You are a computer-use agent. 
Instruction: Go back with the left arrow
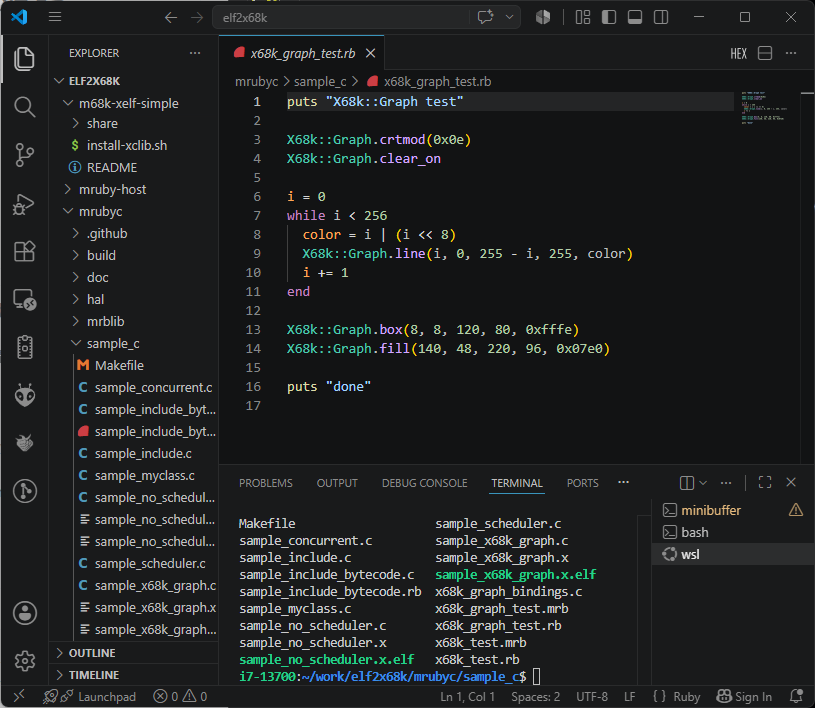170,18
